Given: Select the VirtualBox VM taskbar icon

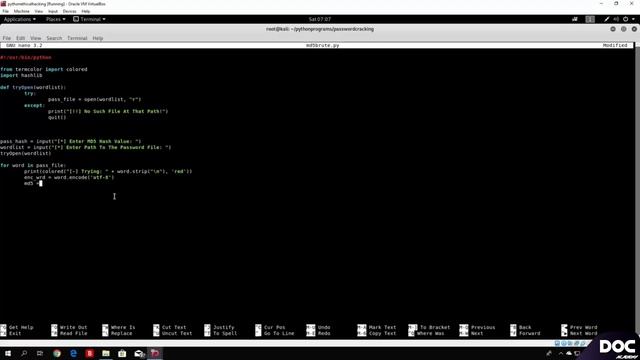Looking at the screenshot, I should (x=155, y=353).
